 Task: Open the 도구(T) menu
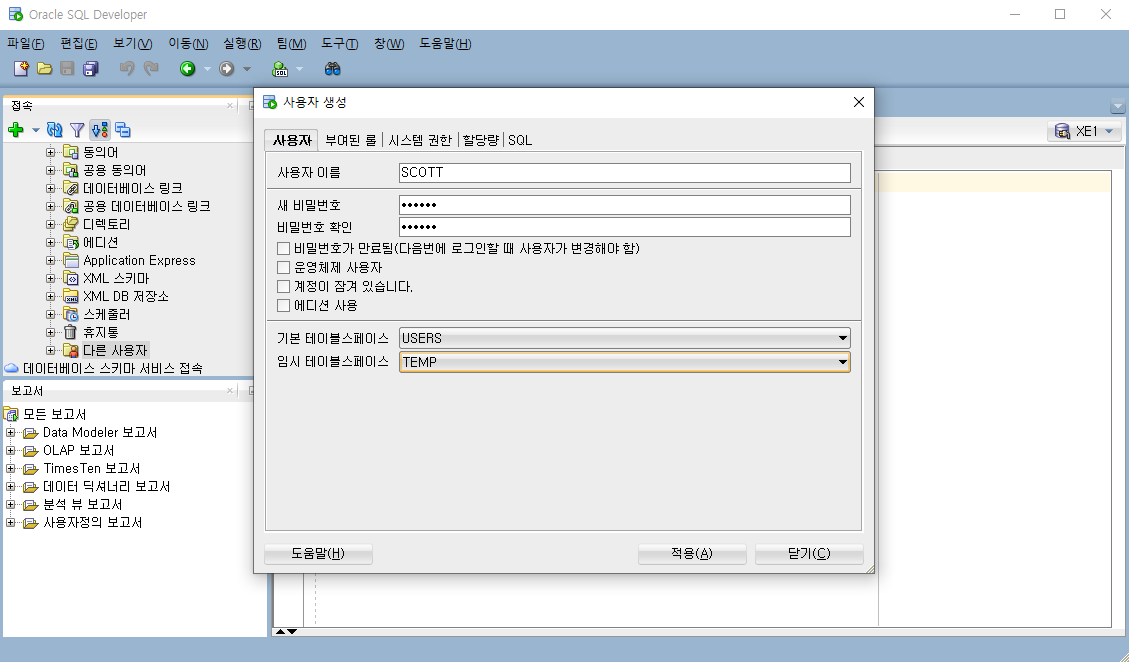(x=339, y=44)
